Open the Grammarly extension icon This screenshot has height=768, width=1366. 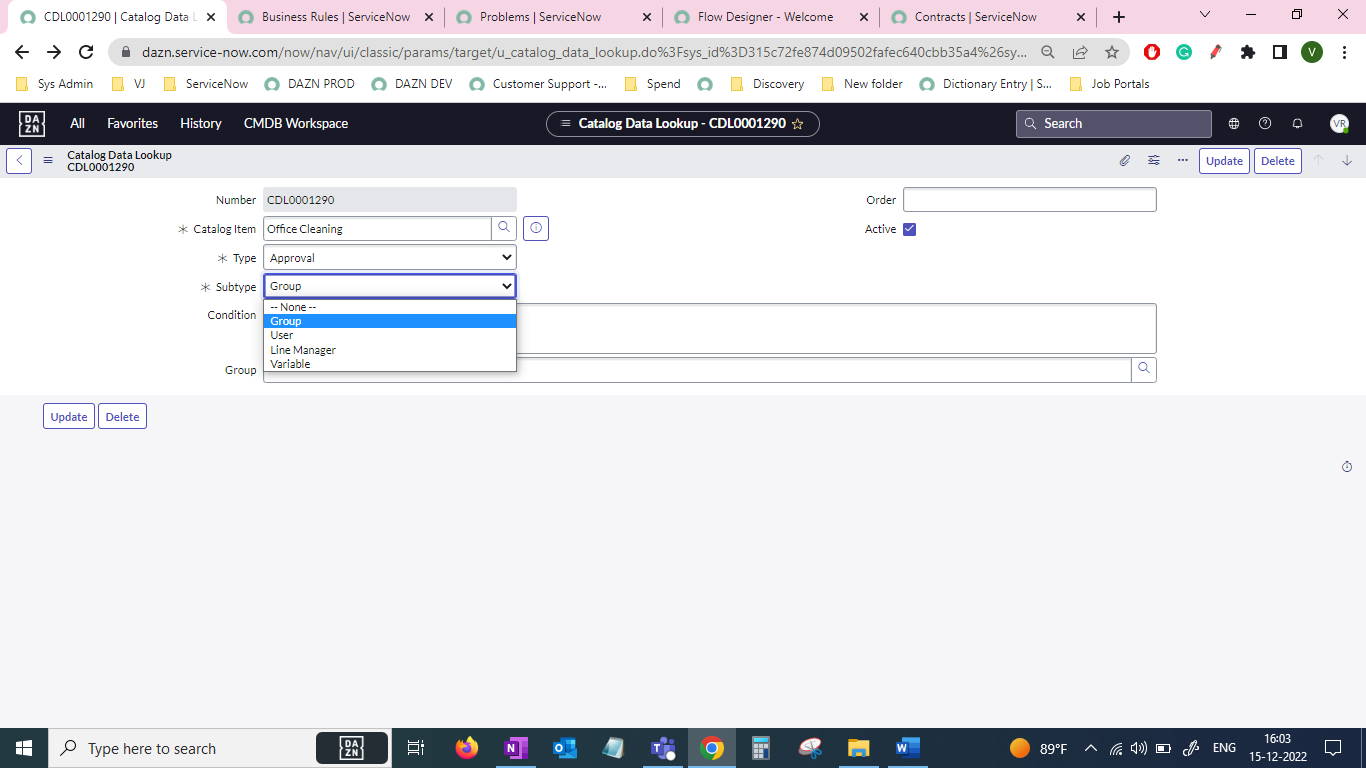[x=1184, y=52]
